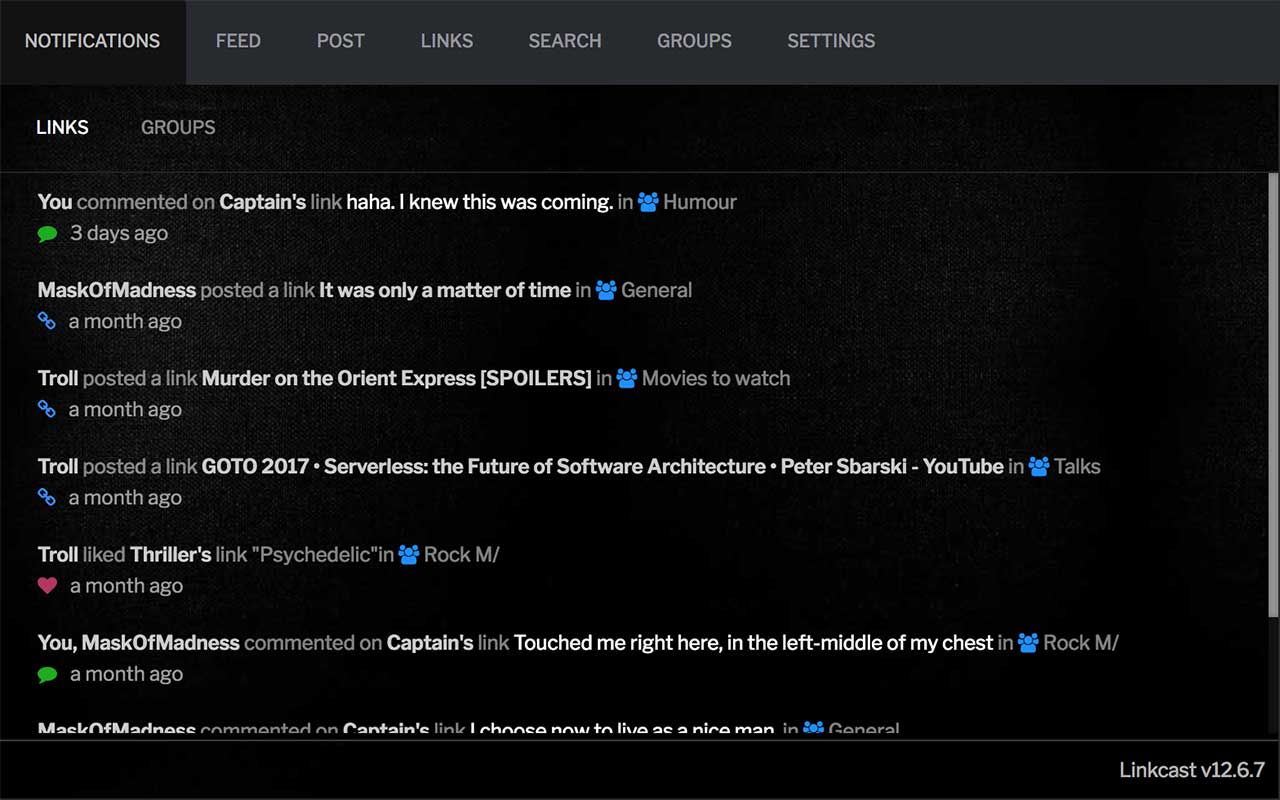Open the Links tab in top navigation
Screen dimensions: 1280x800
(x=447, y=41)
